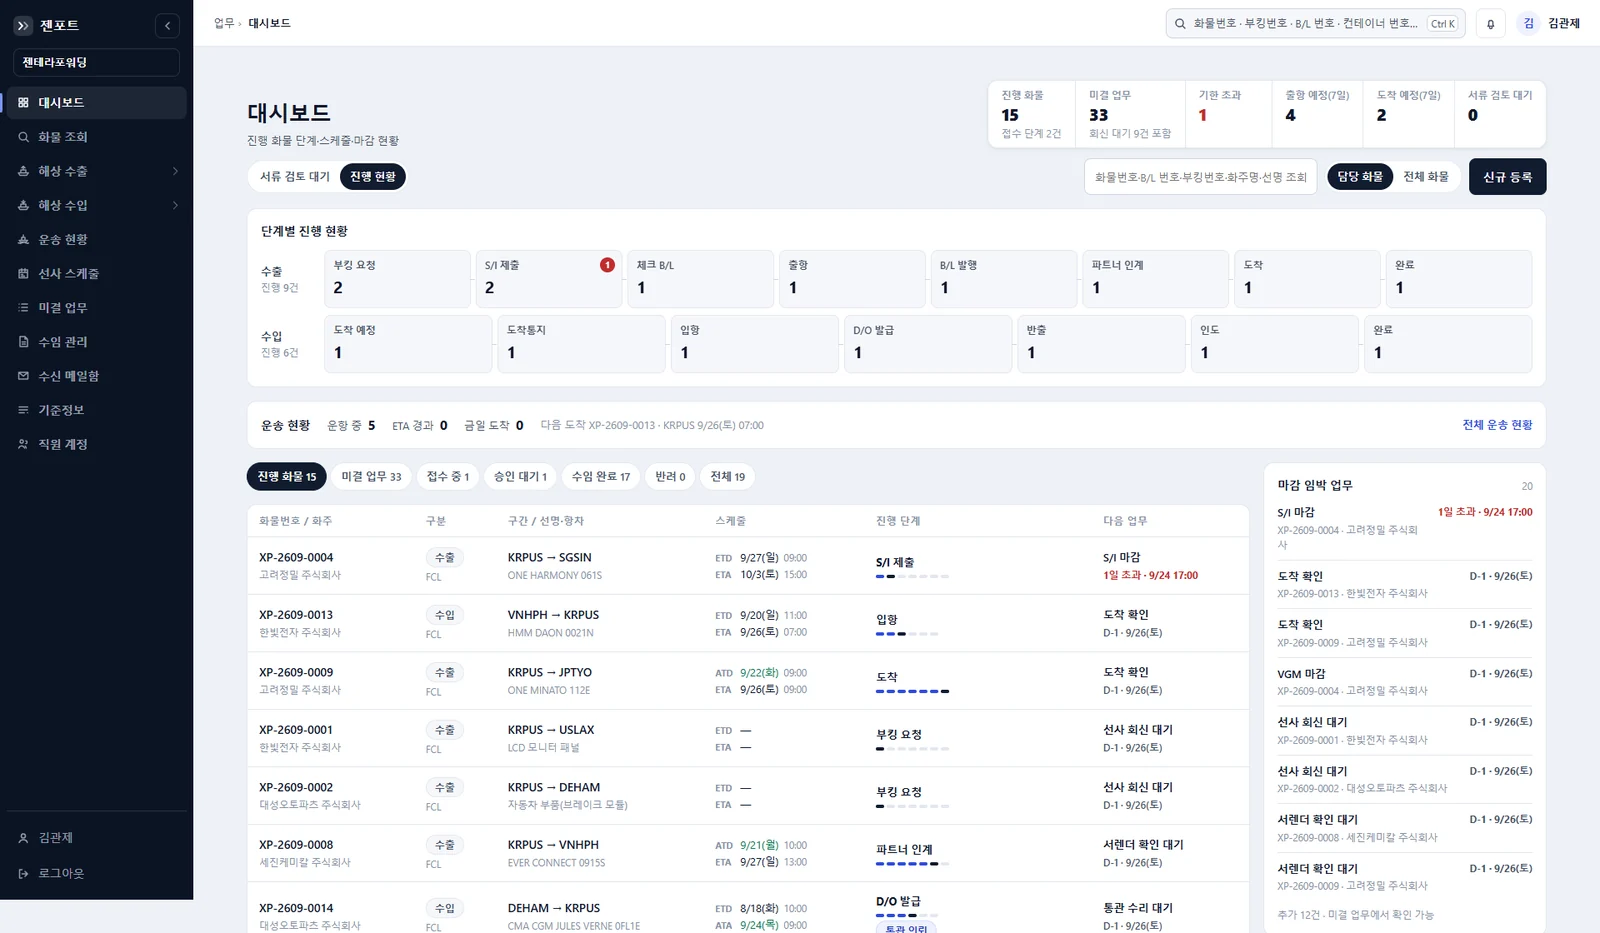
Task: Open the 접수 중 1 tab
Action: tap(448, 477)
